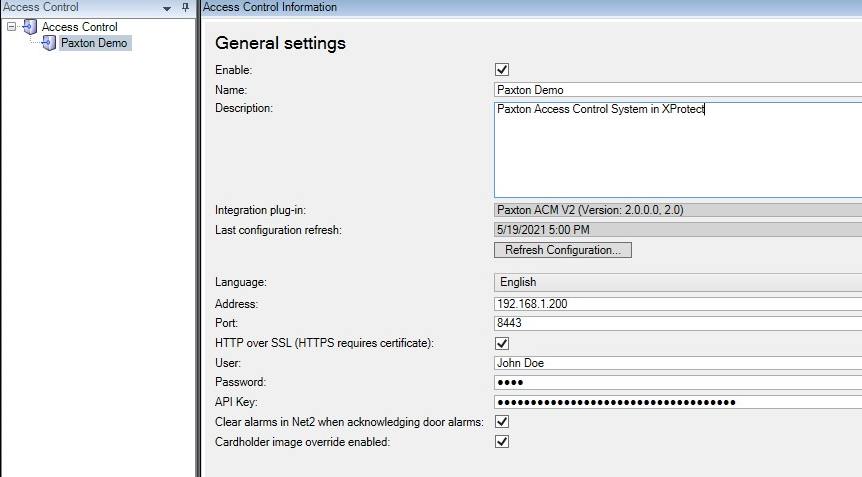
Task: Click the 'Cardholder image override enabled:' label
Action: (302, 442)
